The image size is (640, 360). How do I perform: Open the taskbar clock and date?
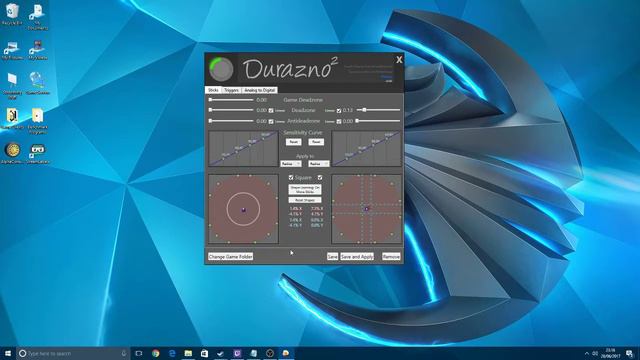pos(610,353)
